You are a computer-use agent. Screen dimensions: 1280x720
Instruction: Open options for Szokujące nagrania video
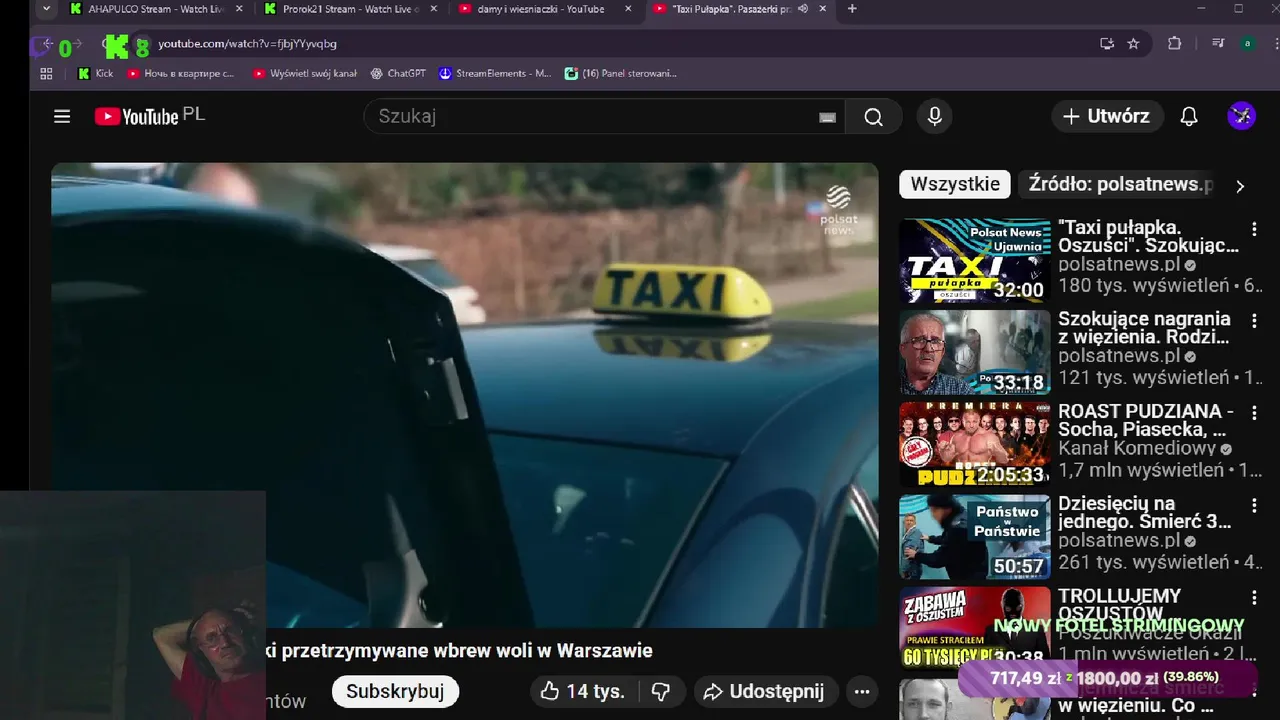point(1254,321)
